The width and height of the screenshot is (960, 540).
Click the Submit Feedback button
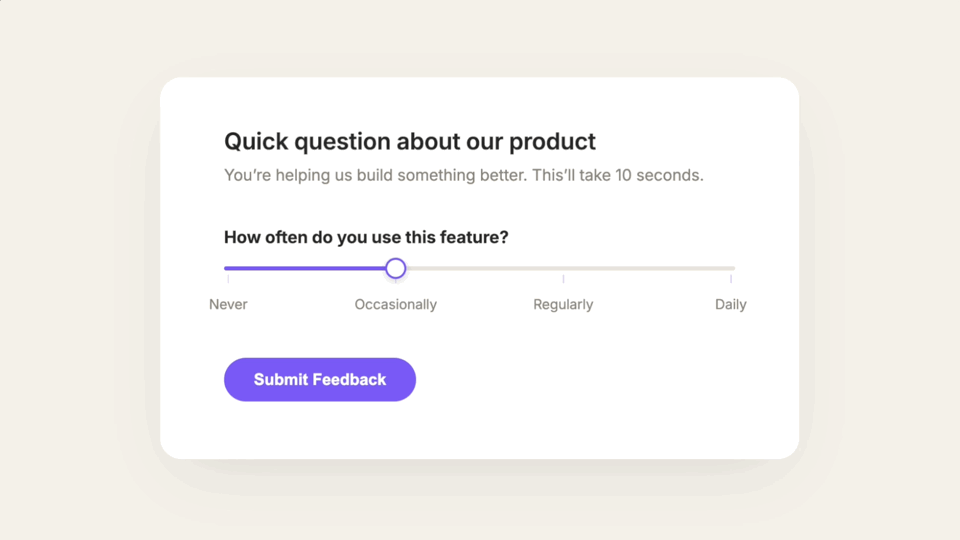320,380
